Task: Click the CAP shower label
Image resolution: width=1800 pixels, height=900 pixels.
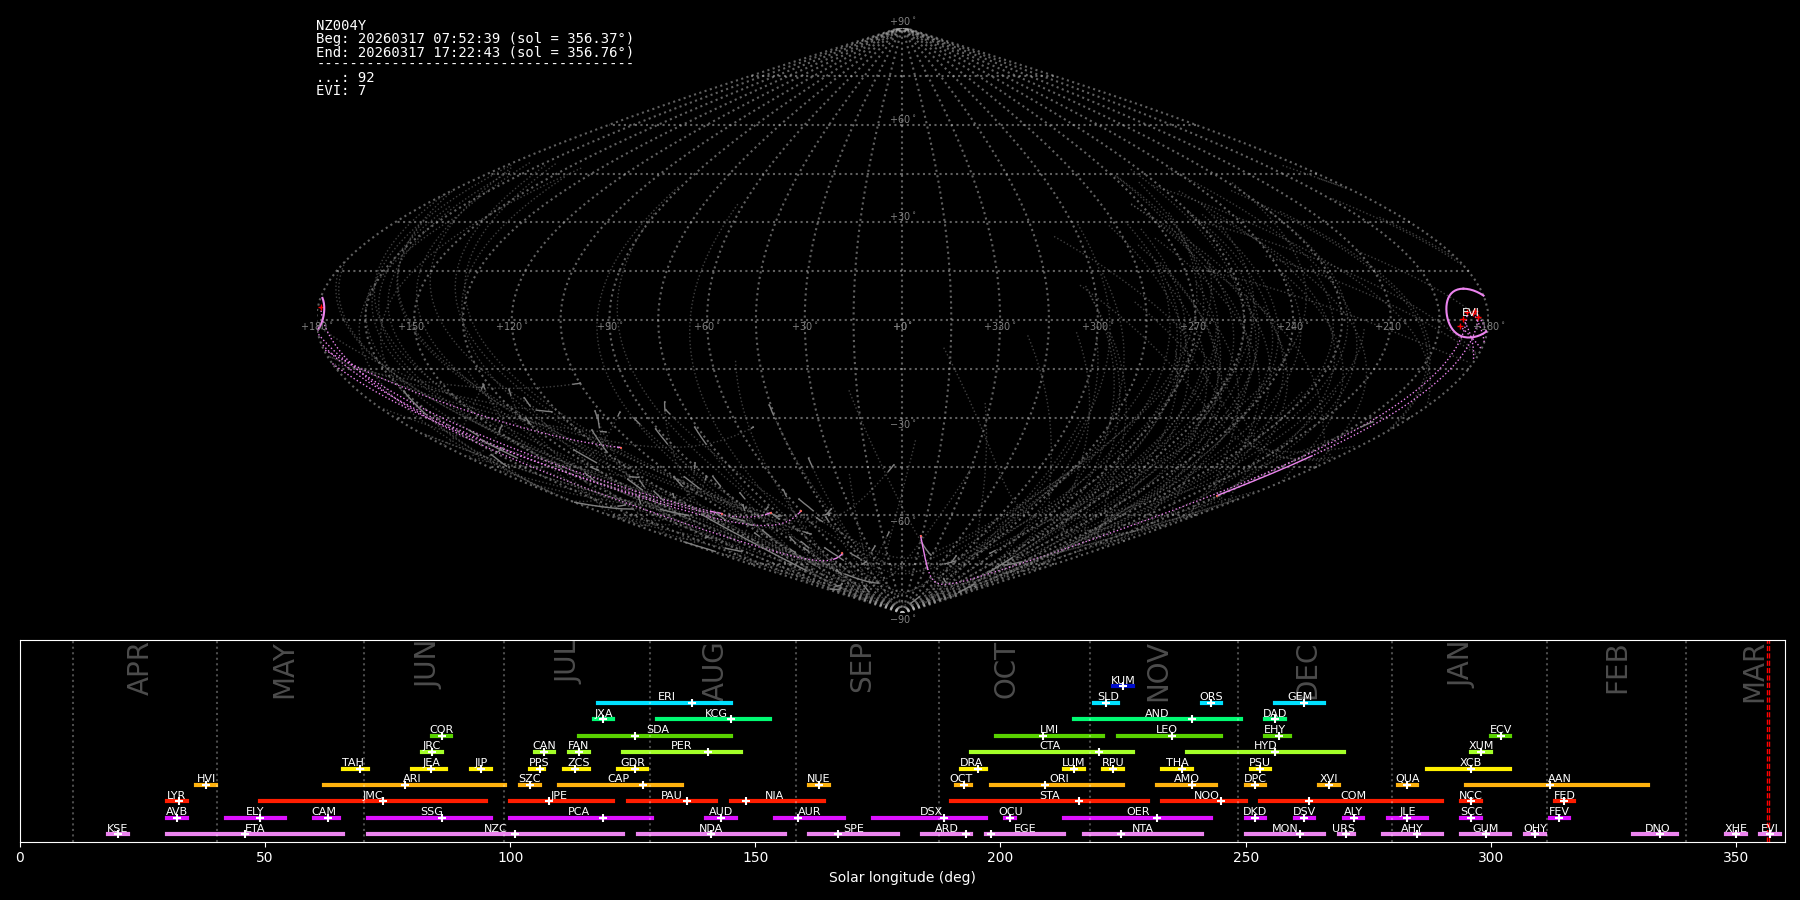Action: coord(618,779)
